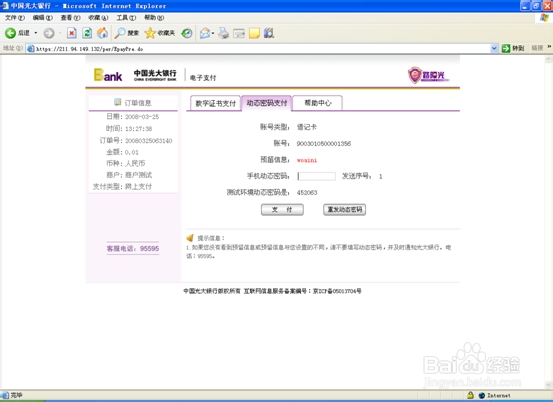Open the 收藏 (Favorites) menu
The image size is (553, 402).
coord(98,18)
